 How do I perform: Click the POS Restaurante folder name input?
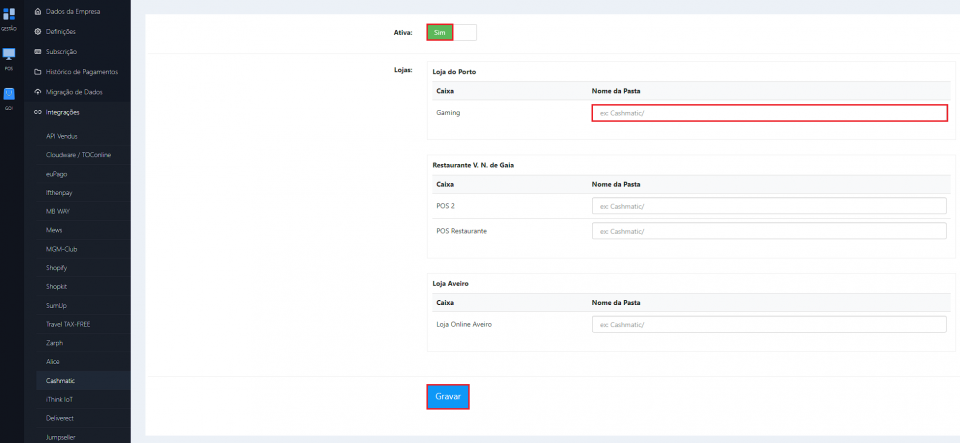click(768, 231)
